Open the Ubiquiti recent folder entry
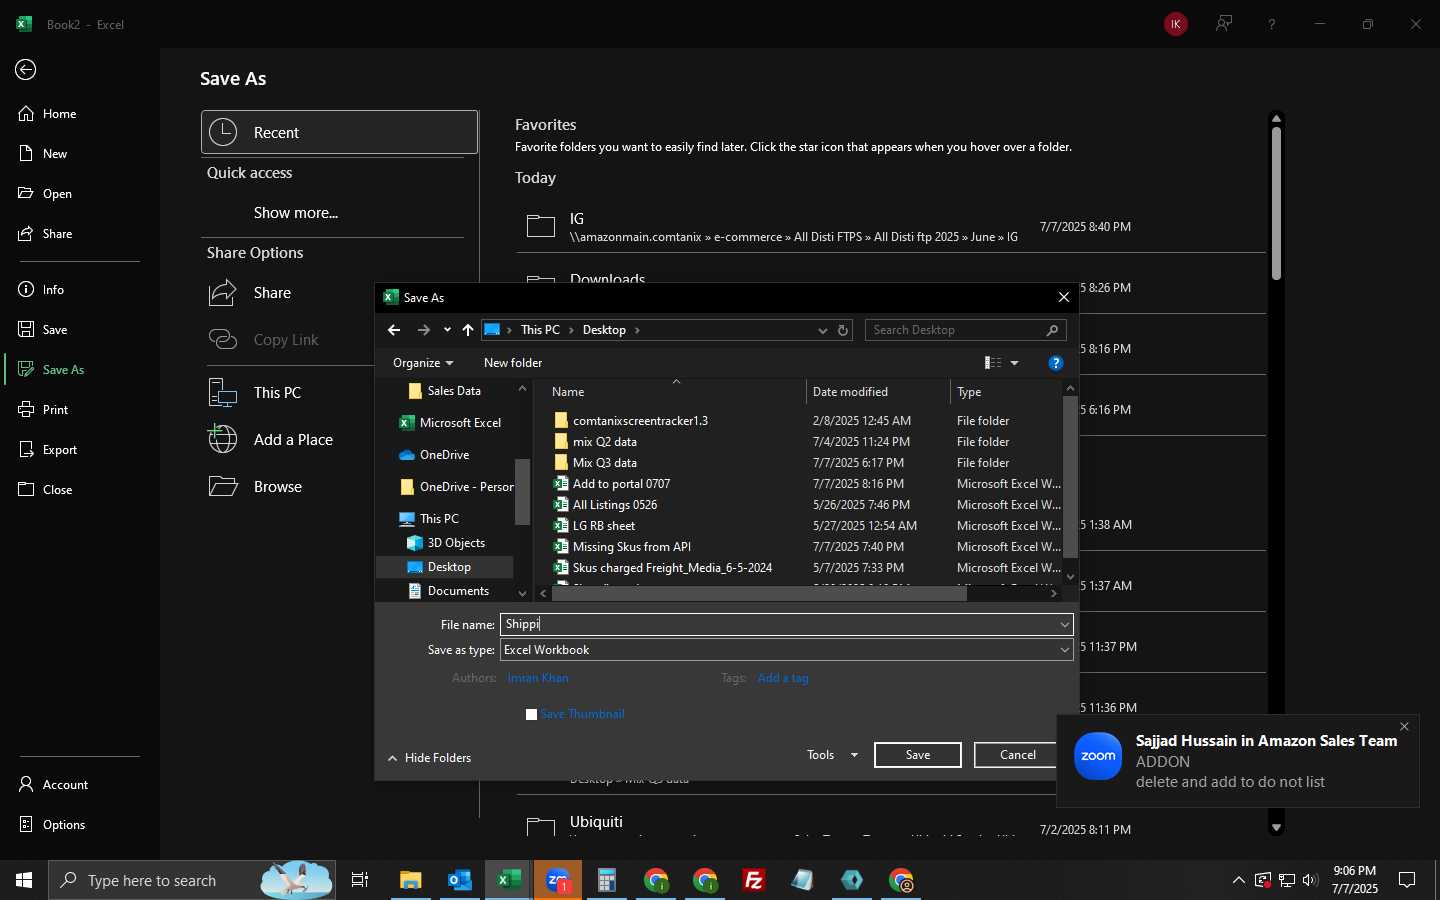The image size is (1440, 900). coord(890,826)
